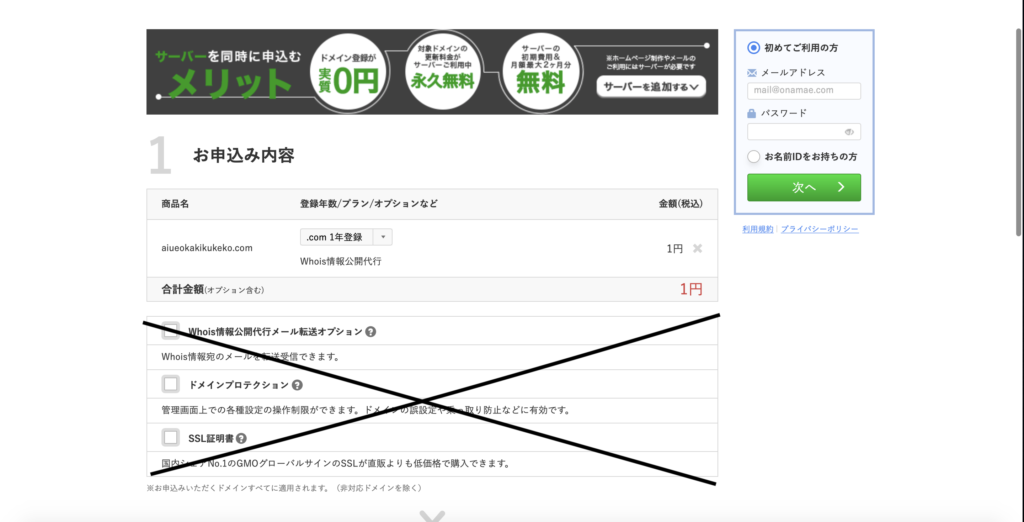This screenshot has width=1024, height=522.
Task: Check SSL証明書 checkbox
Action: pyautogui.click(x=170, y=437)
